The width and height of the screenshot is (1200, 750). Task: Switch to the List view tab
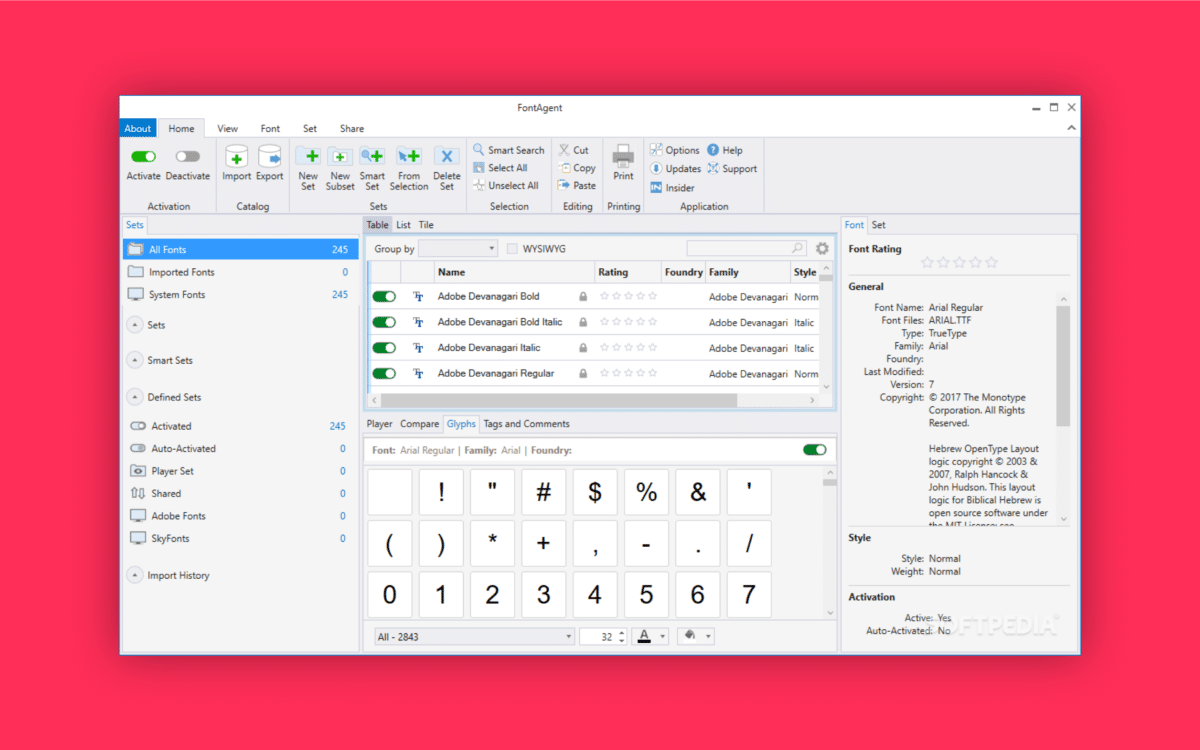[x=403, y=225]
